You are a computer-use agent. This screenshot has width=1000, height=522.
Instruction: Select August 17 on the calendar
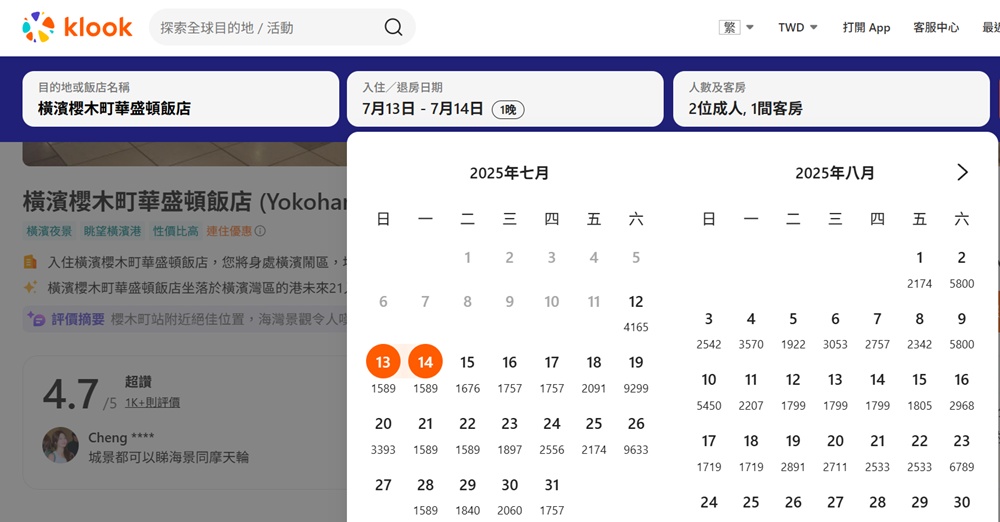point(709,452)
